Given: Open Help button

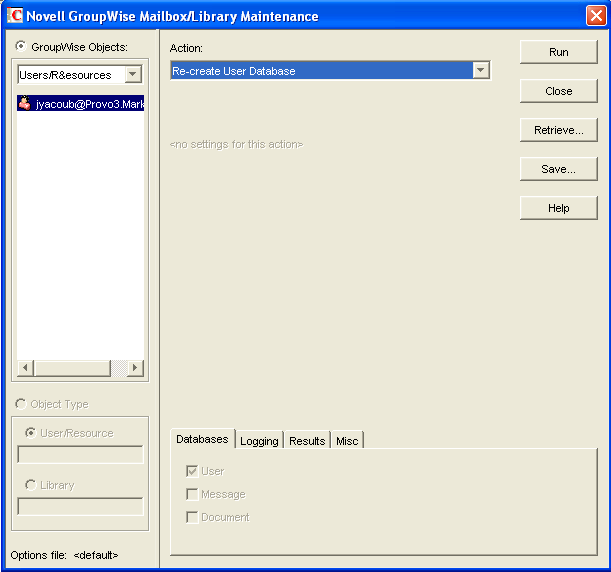Looking at the screenshot, I should pyautogui.click(x=558, y=208).
